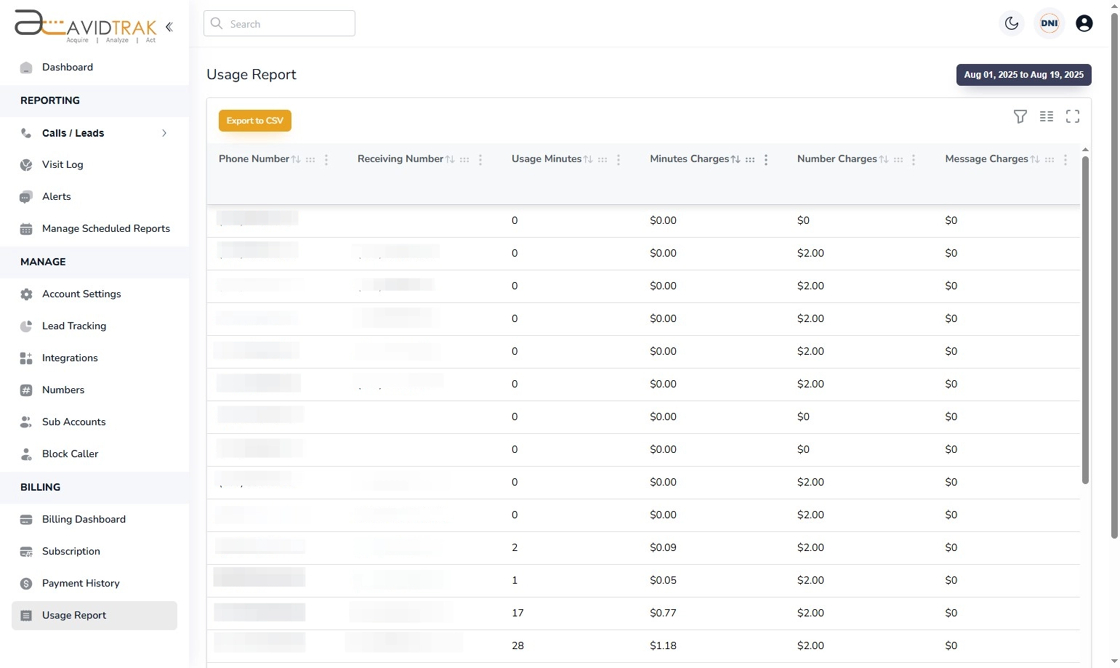Screen dimensions: 1120x668
Task: Click the $0.77 minutes charge cell
Action: click(663, 613)
